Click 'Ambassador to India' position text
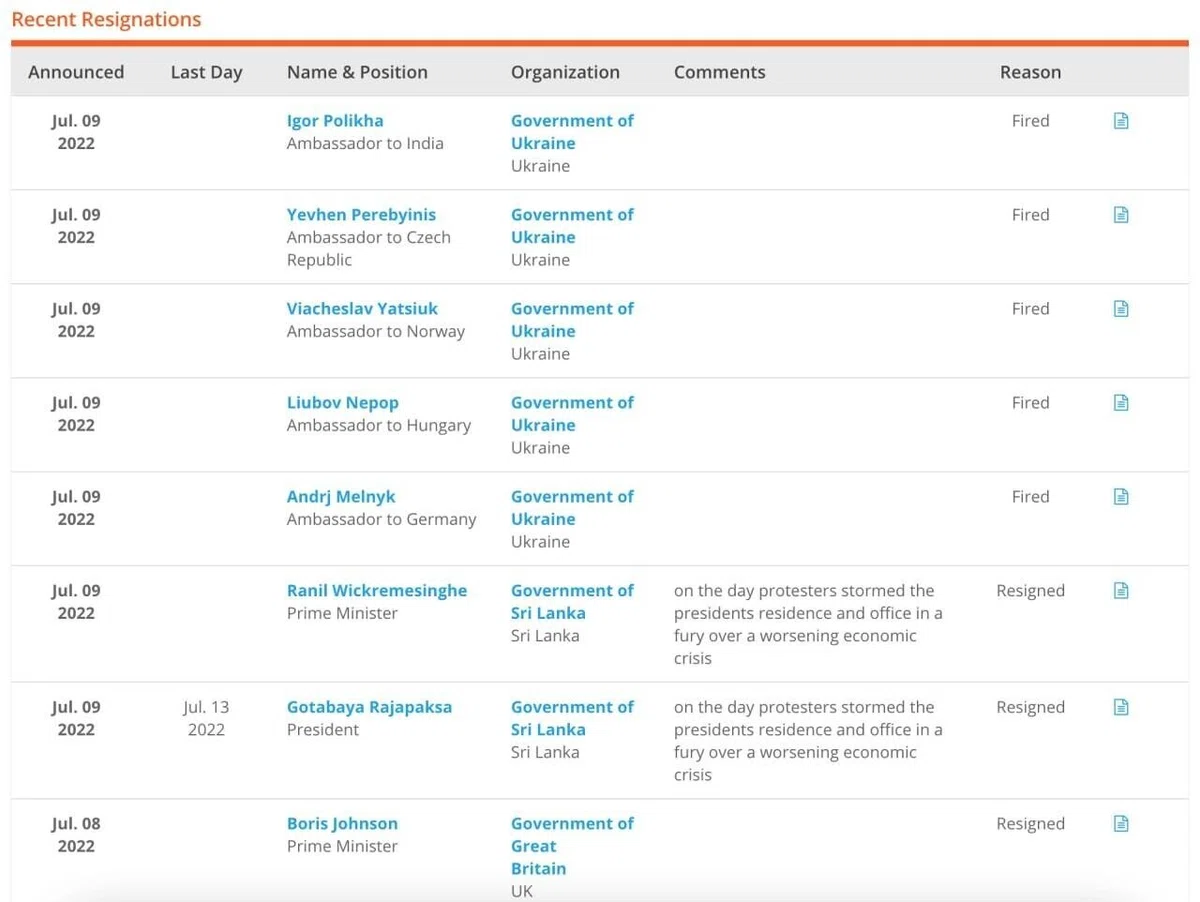Screen dimensions: 1200x902 point(365,143)
